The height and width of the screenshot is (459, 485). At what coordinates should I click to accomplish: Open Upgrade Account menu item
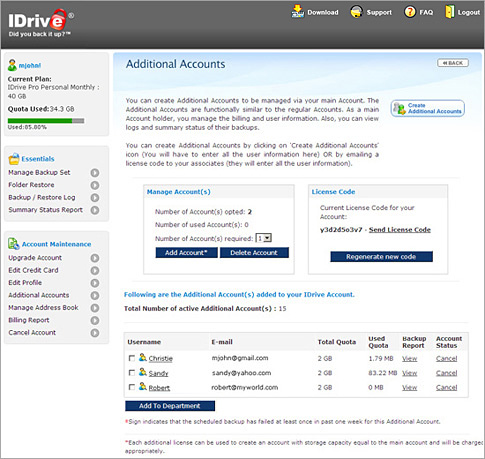(35, 258)
